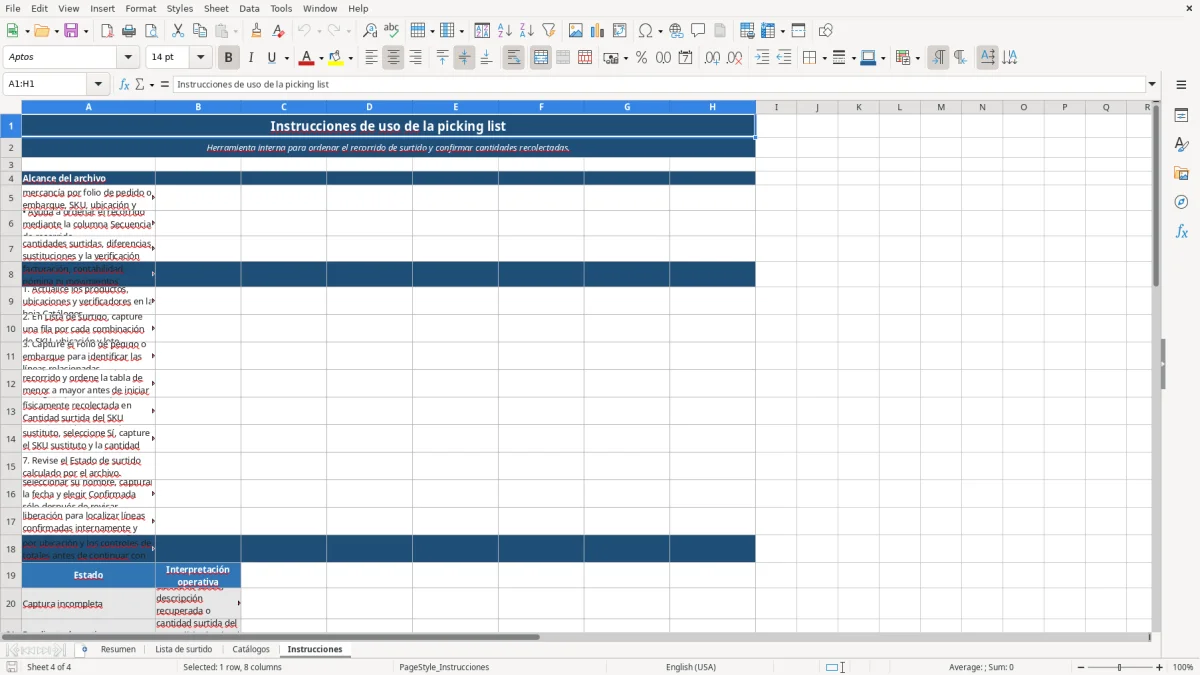Open background color dropdown arrow
The width and height of the screenshot is (1200, 675).
(x=350, y=58)
